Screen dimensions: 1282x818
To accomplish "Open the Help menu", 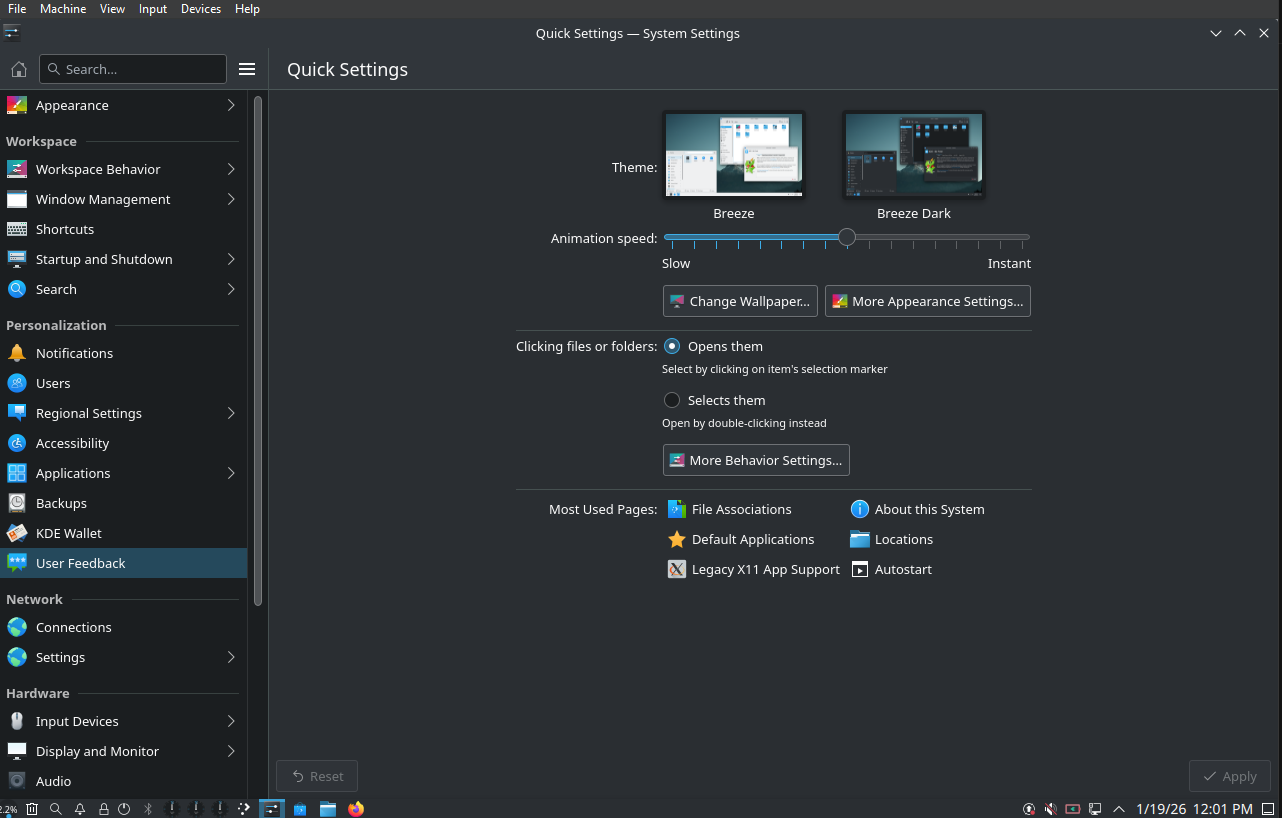I will point(247,9).
